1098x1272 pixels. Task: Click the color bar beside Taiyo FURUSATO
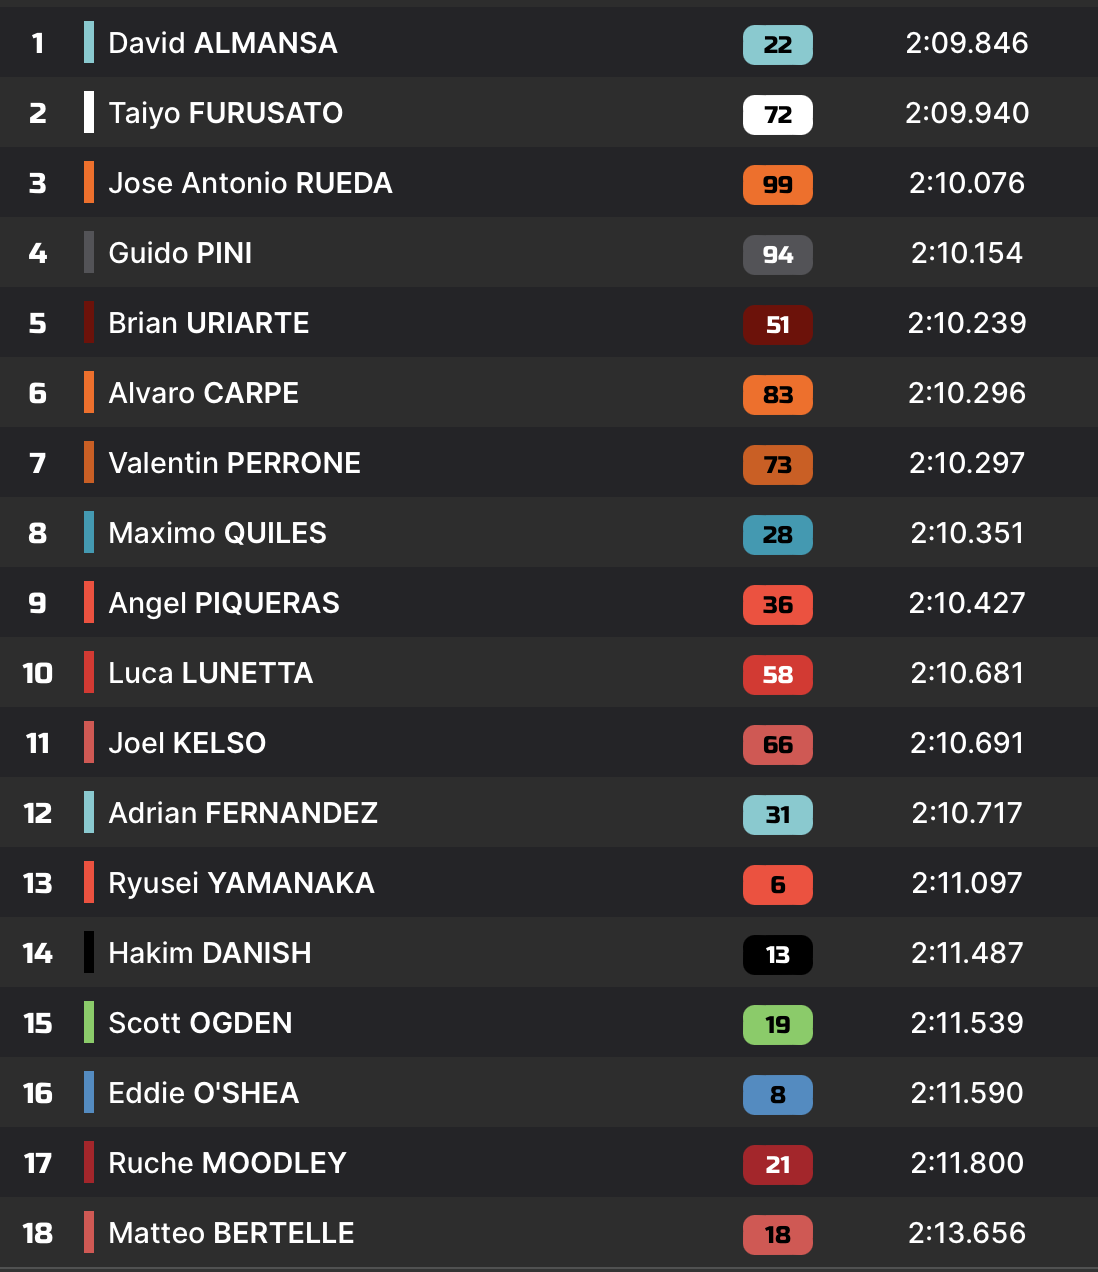click(89, 112)
